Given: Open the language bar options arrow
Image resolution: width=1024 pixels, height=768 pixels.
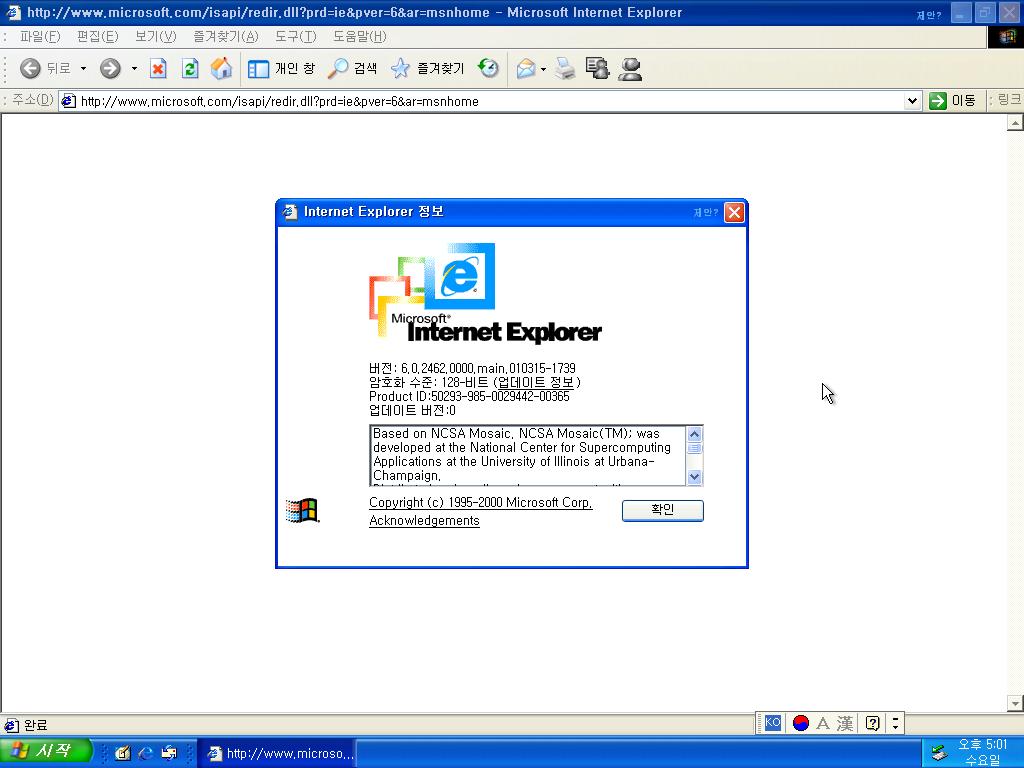Looking at the screenshot, I should (x=895, y=723).
